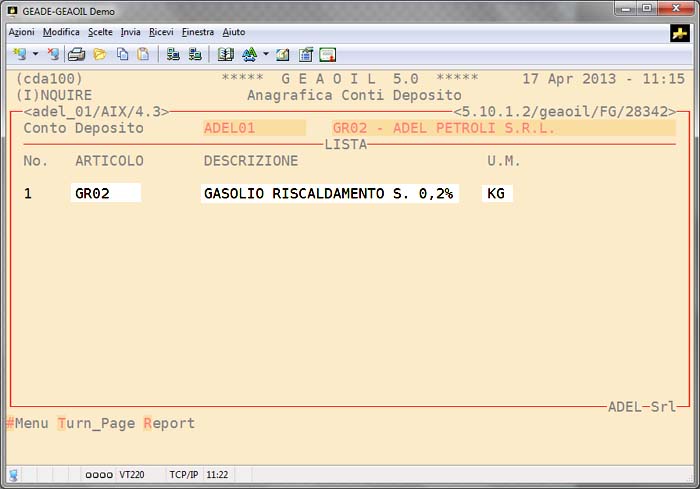Image resolution: width=700 pixels, height=489 pixels.
Task: Click the open folder toolbar icon
Action: pos(99,54)
